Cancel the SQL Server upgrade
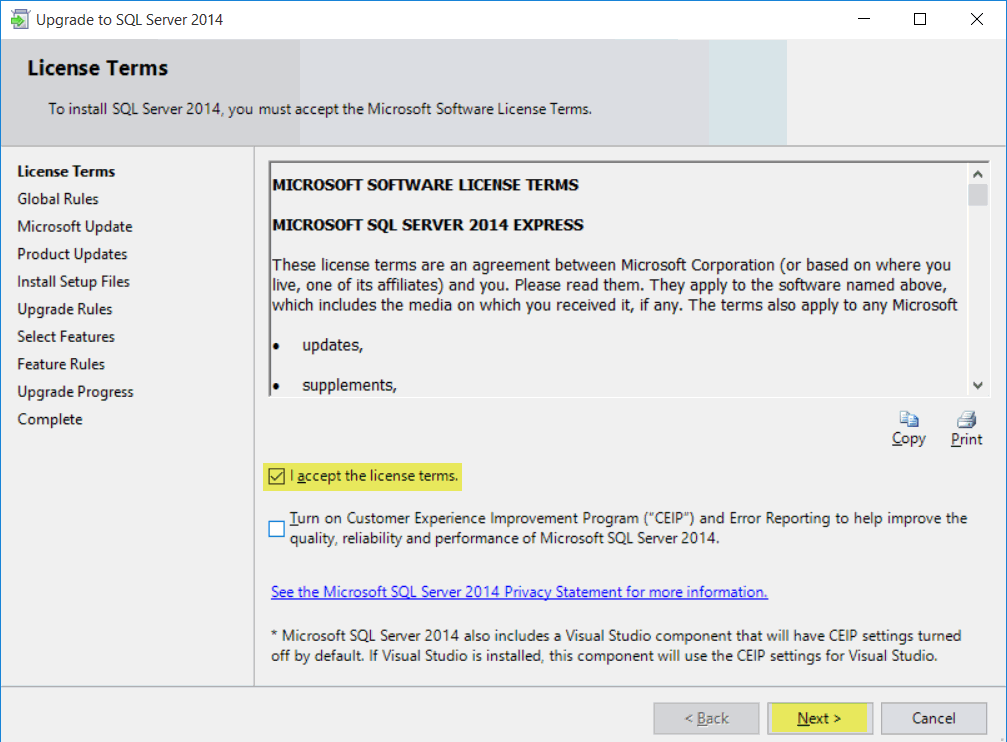 (x=934, y=718)
